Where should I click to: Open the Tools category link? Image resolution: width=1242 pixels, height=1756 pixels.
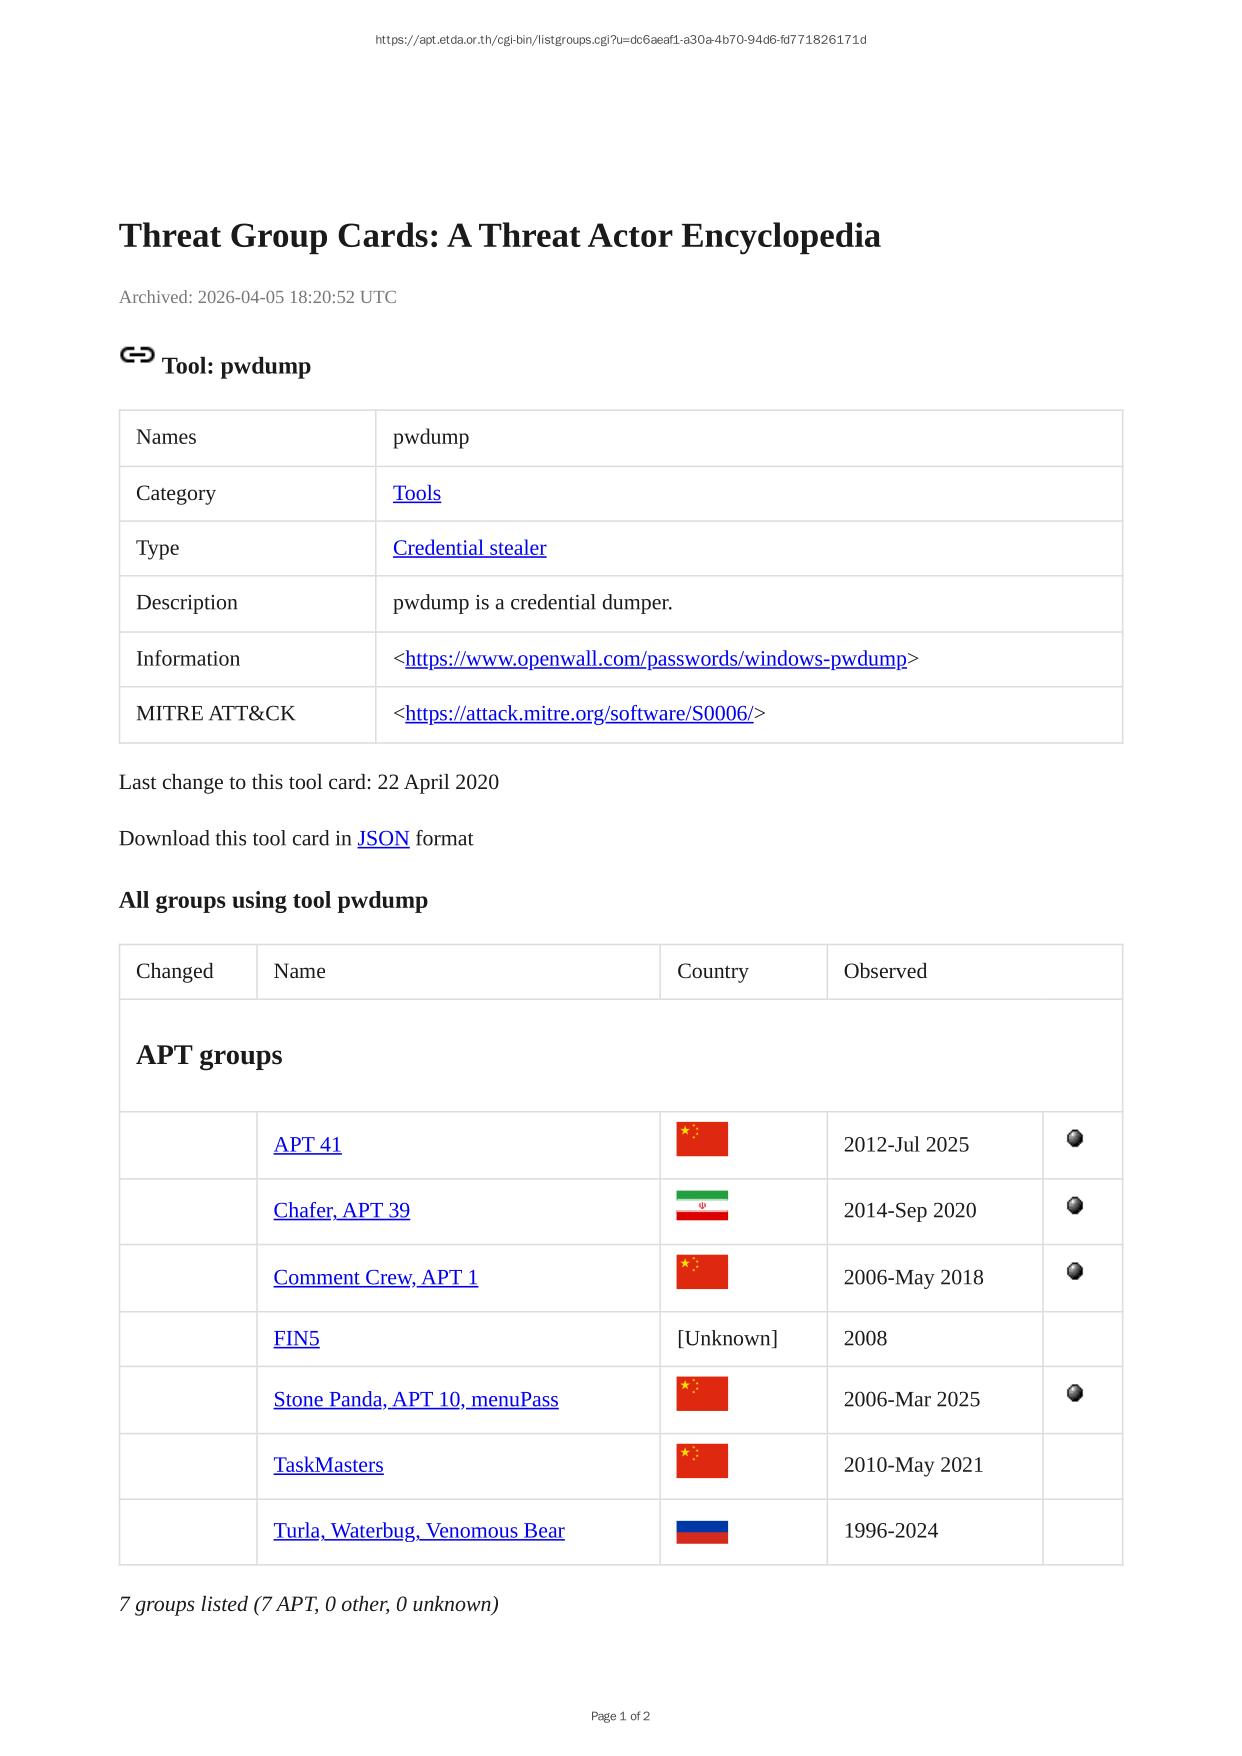click(x=416, y=493)
